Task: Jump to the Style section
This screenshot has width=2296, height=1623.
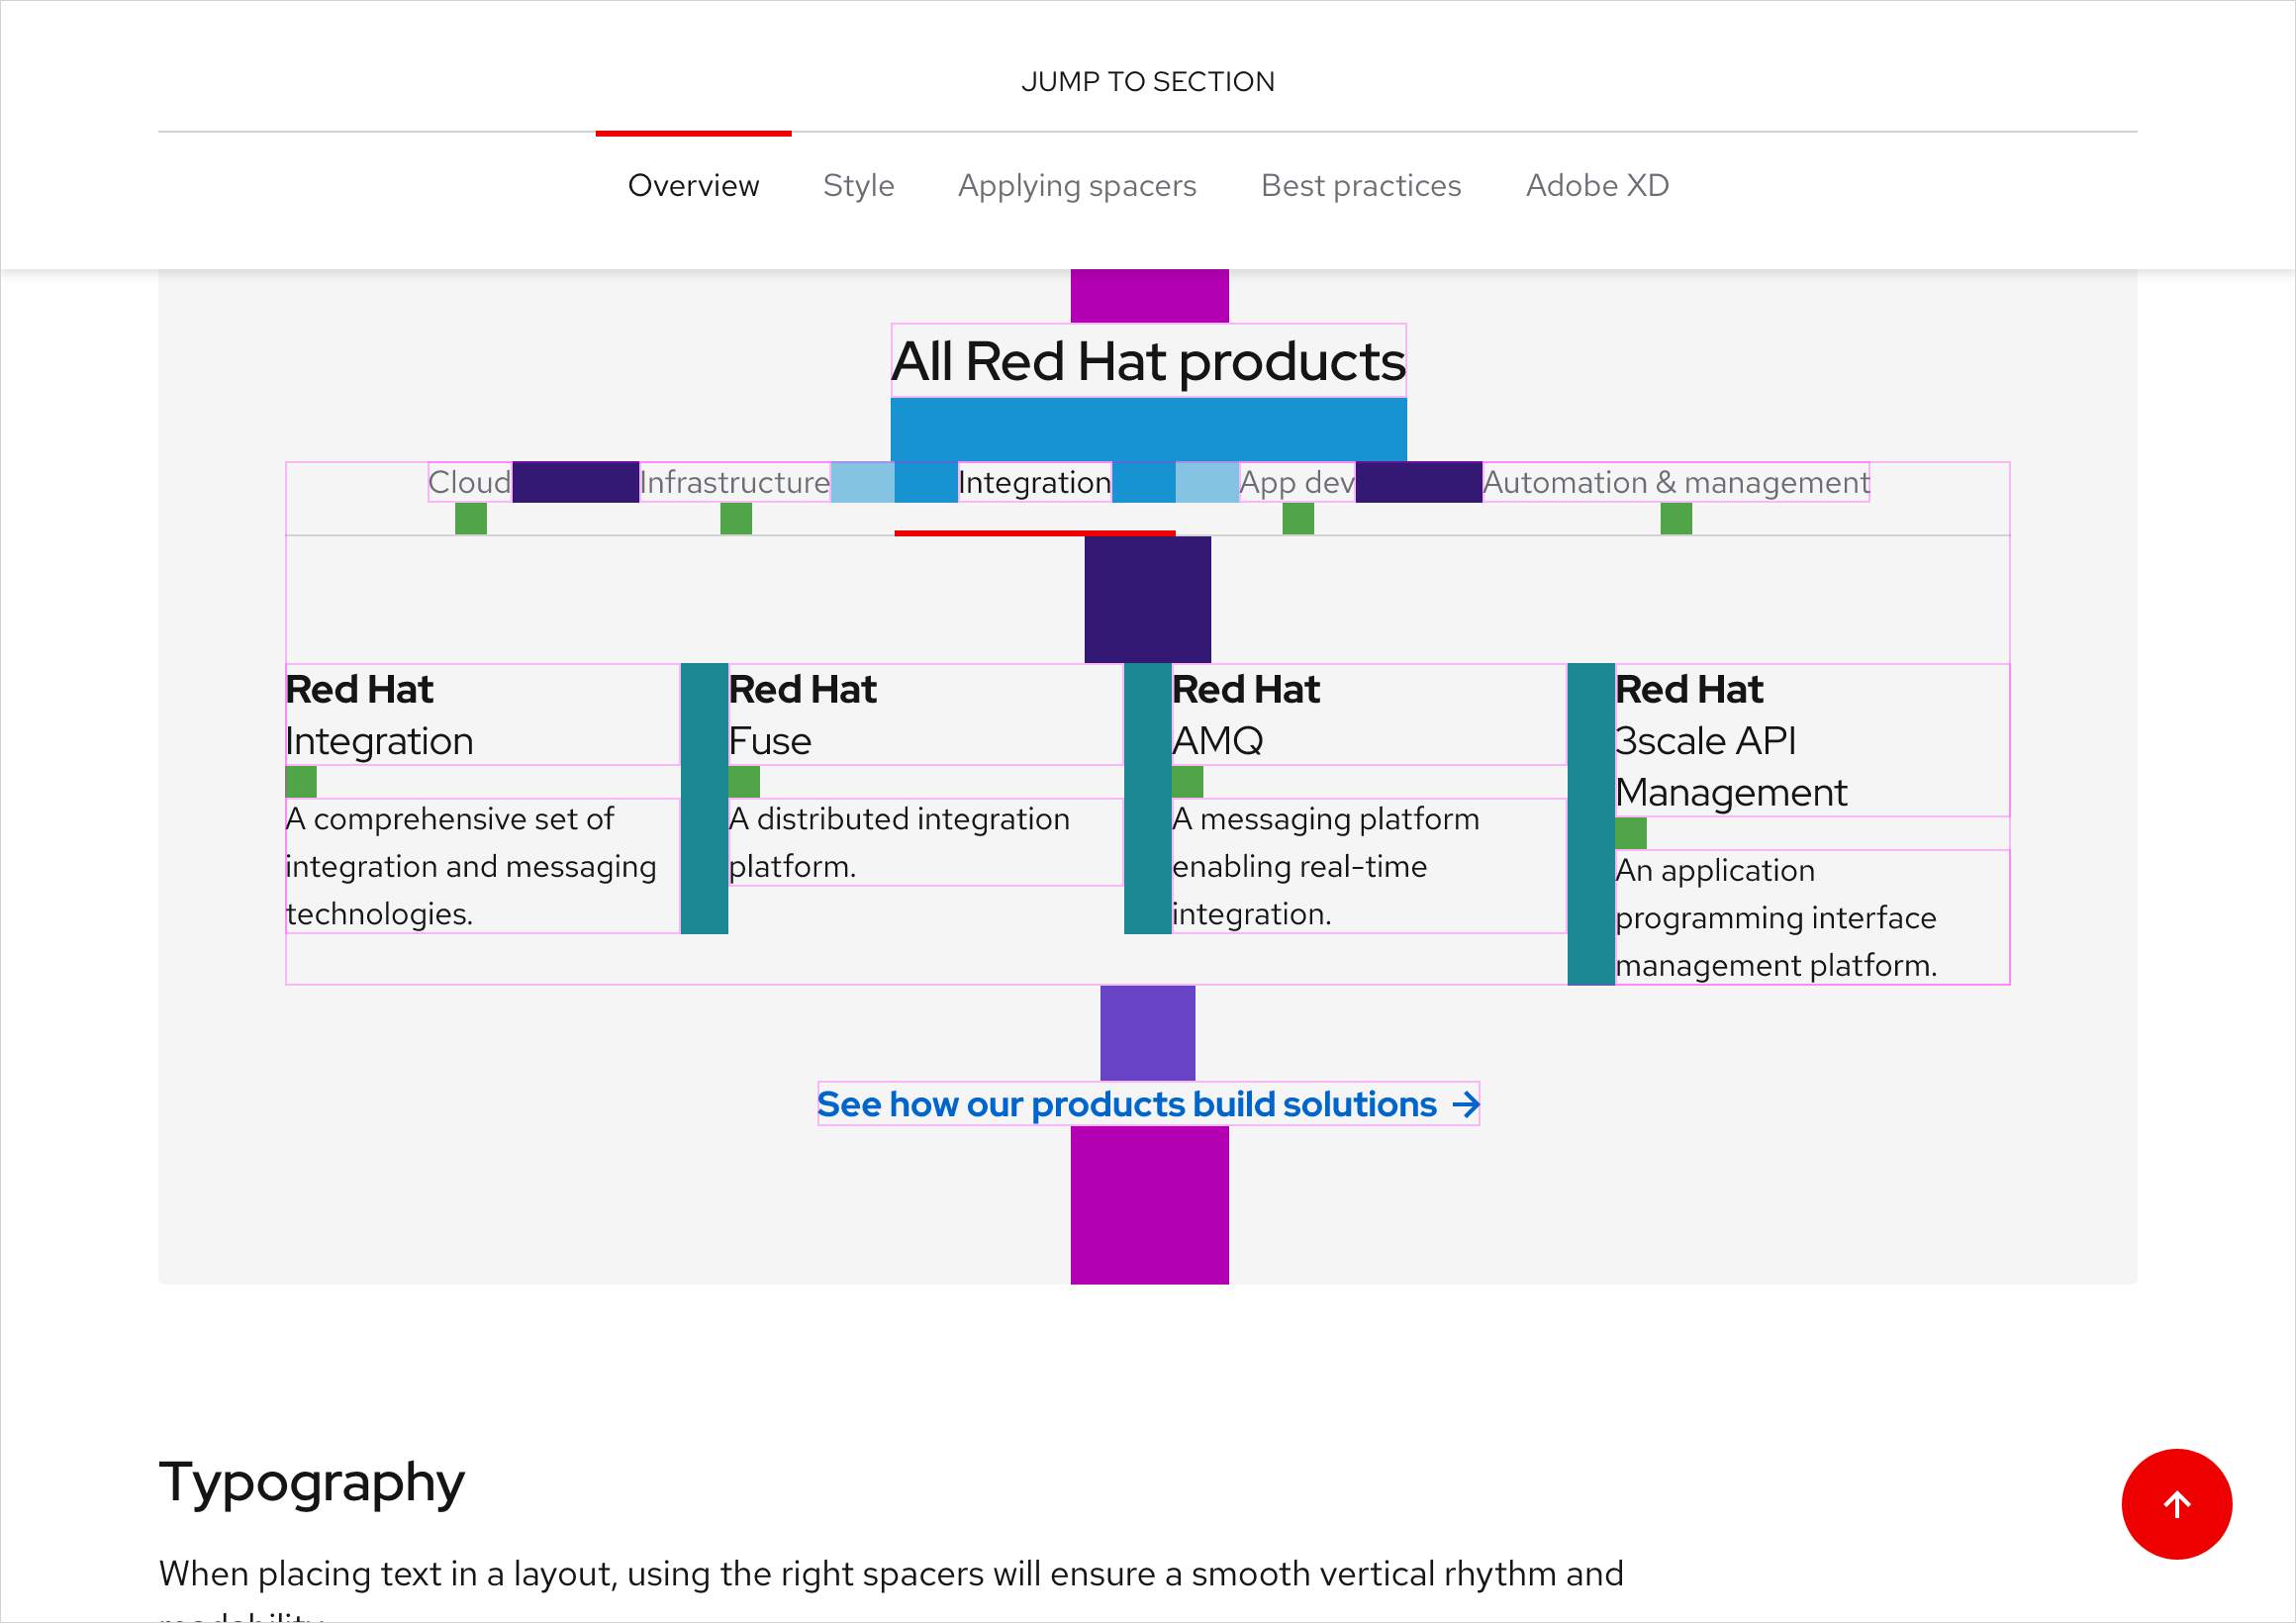Action: pos(858,186)
